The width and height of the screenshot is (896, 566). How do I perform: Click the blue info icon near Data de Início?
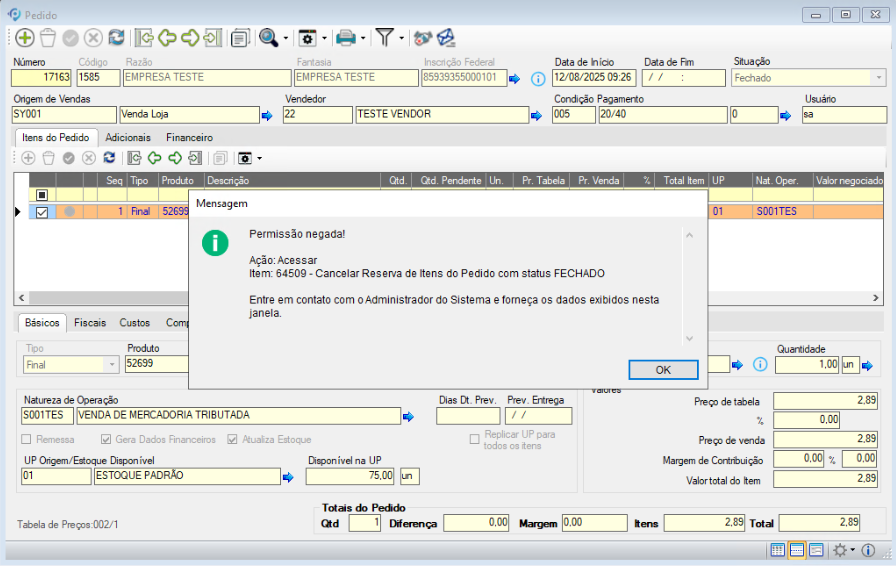coord(537,78)
